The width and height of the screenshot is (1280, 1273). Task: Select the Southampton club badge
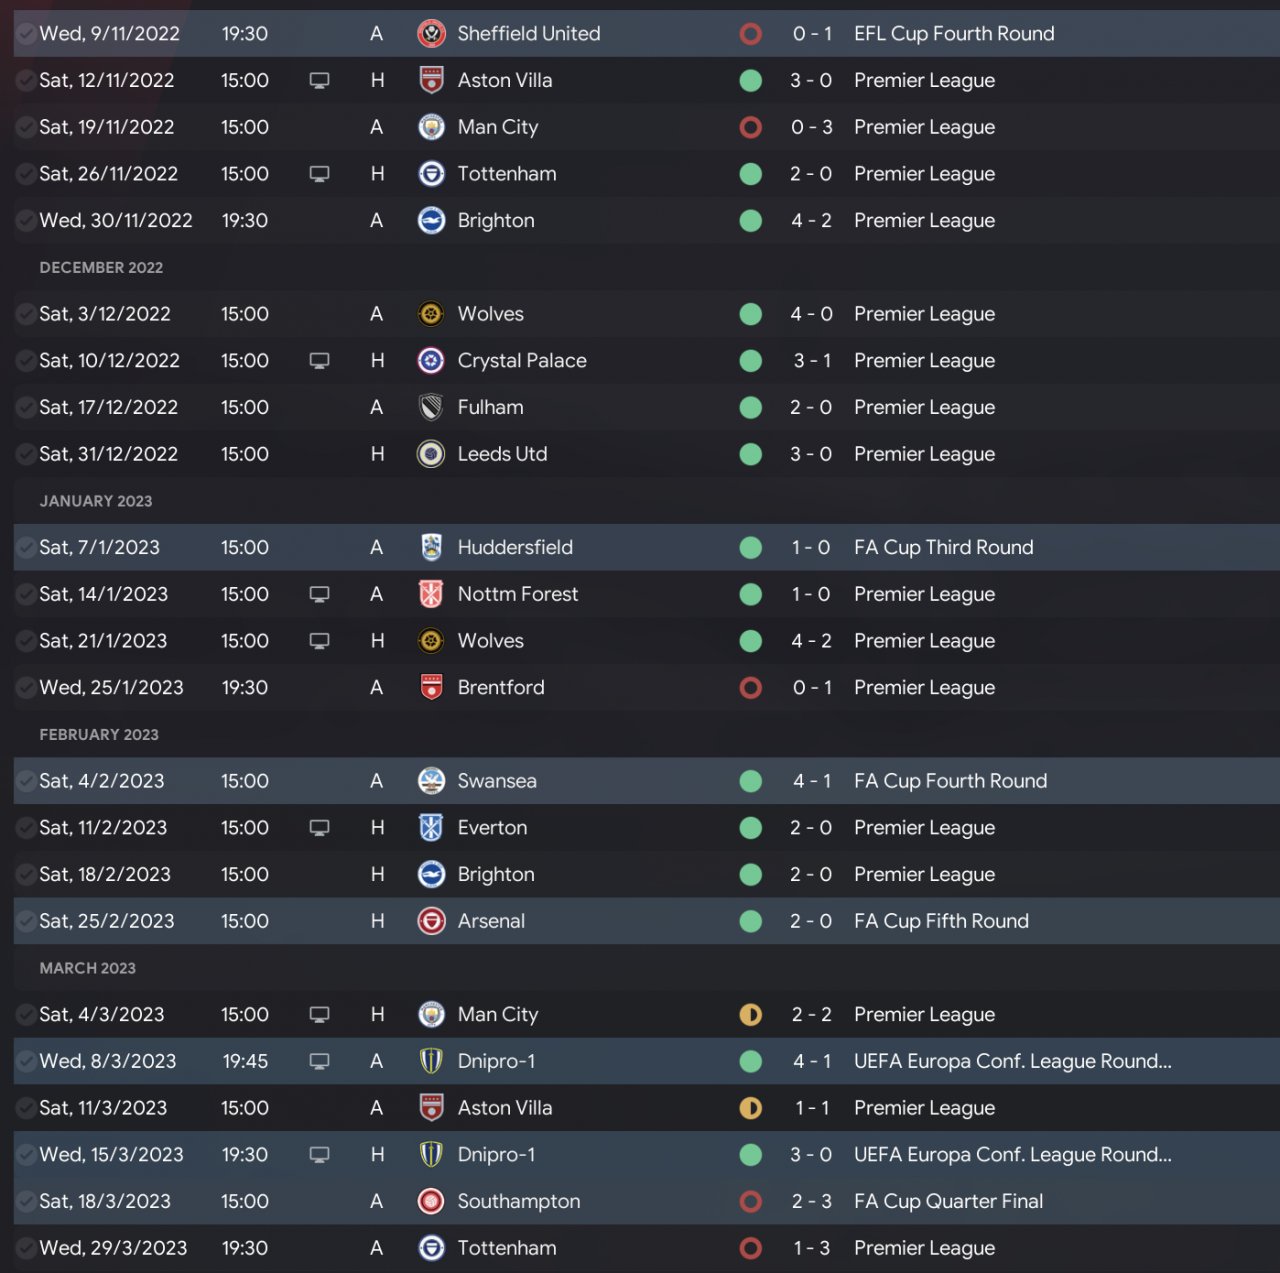431,1202
